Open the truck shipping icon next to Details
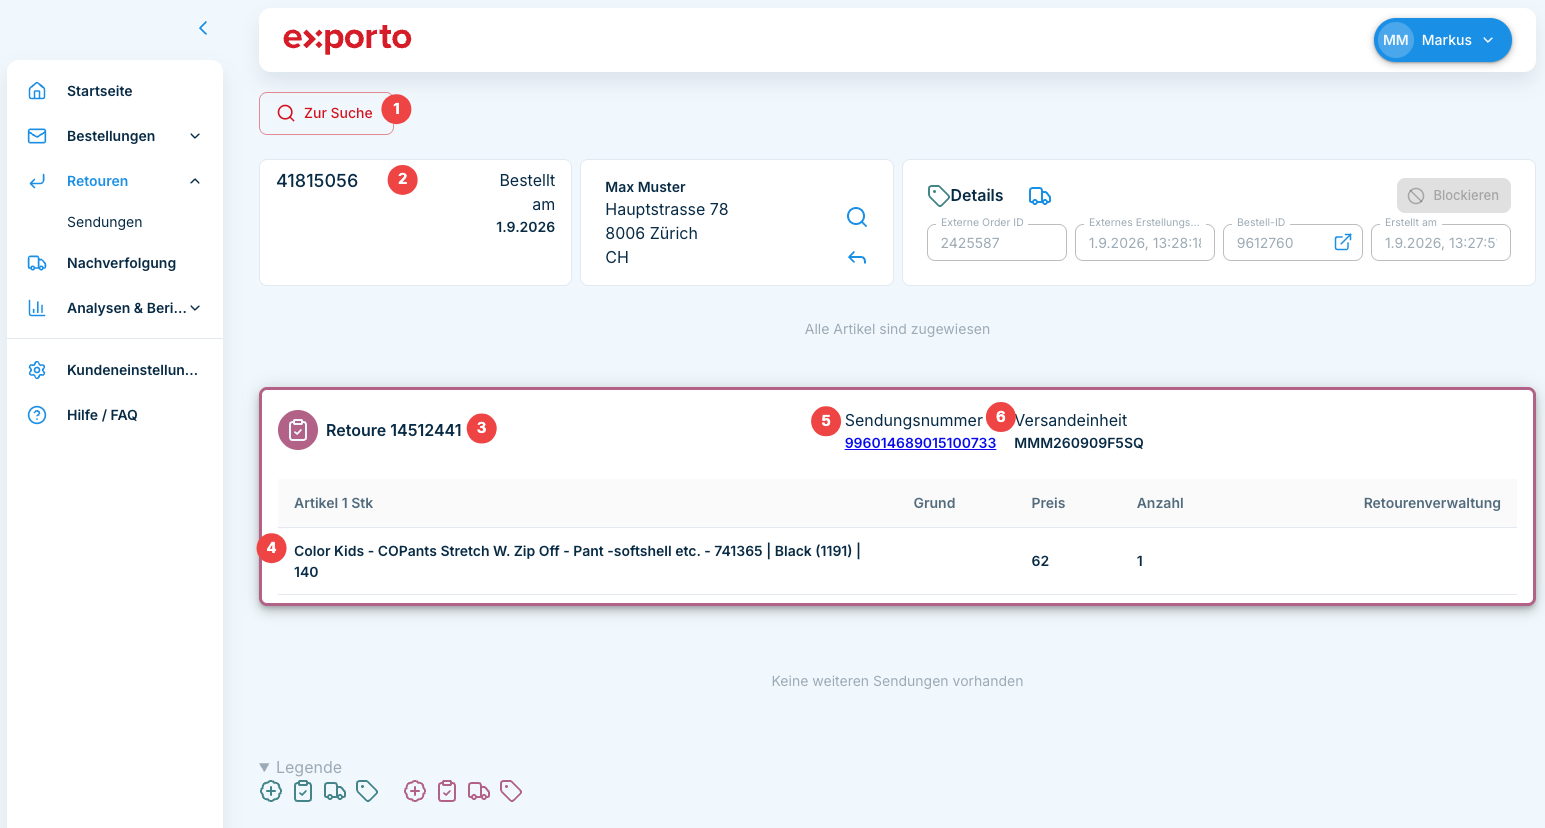The width and height of the screenshot is (1545, 828). pos(1040,196)
